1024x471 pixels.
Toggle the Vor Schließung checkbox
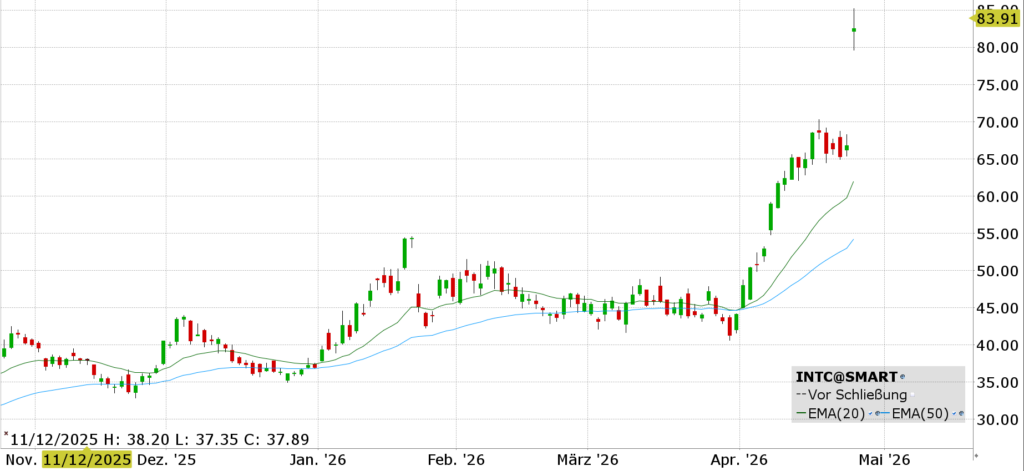[x=914, y=395]
